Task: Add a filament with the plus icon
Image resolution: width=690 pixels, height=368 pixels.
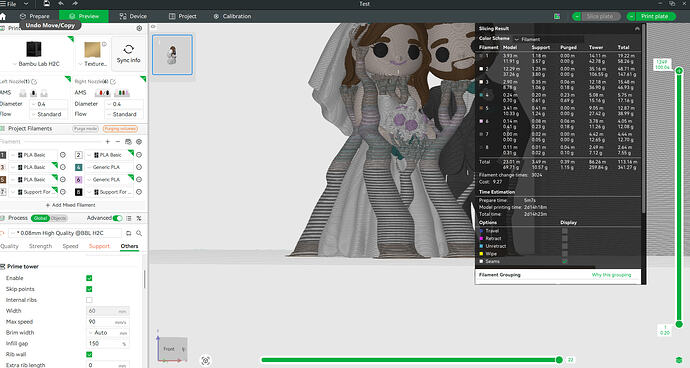Action: pos(107,142)
